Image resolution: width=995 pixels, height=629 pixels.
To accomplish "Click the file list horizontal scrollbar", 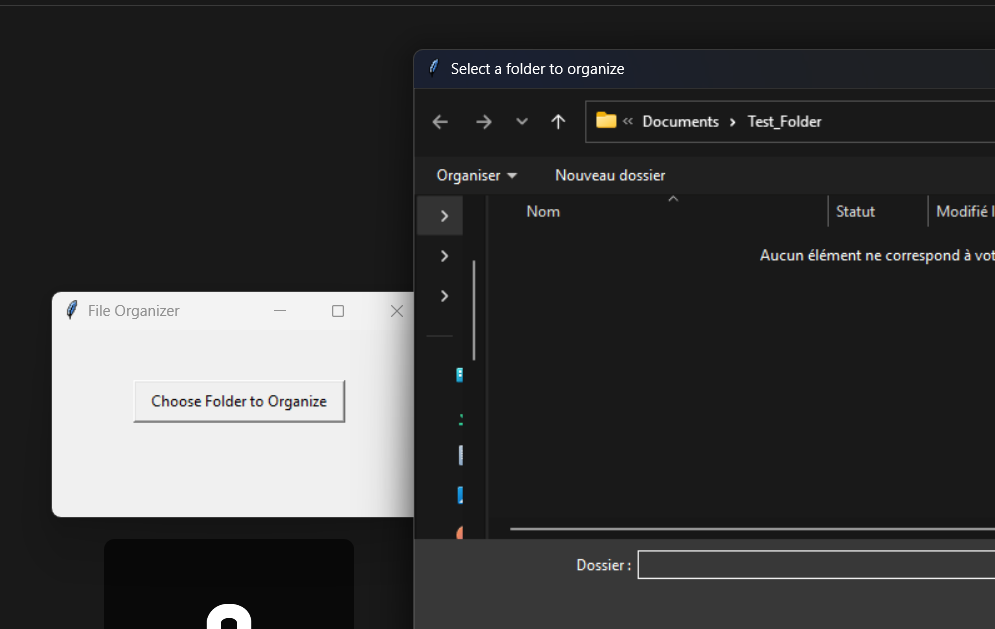I will tap(752, 529).
